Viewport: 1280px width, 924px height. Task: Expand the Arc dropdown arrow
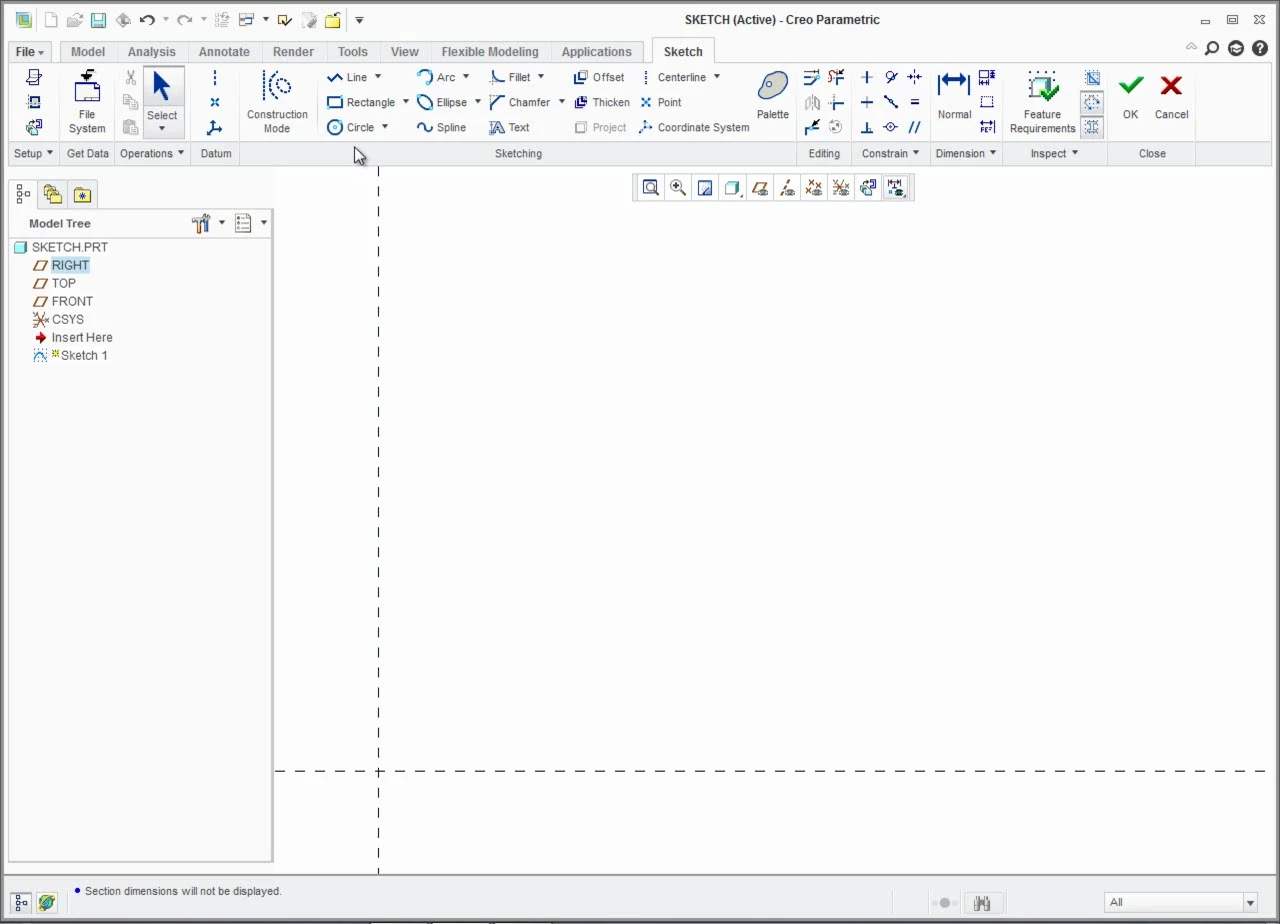tap(465, 77)
